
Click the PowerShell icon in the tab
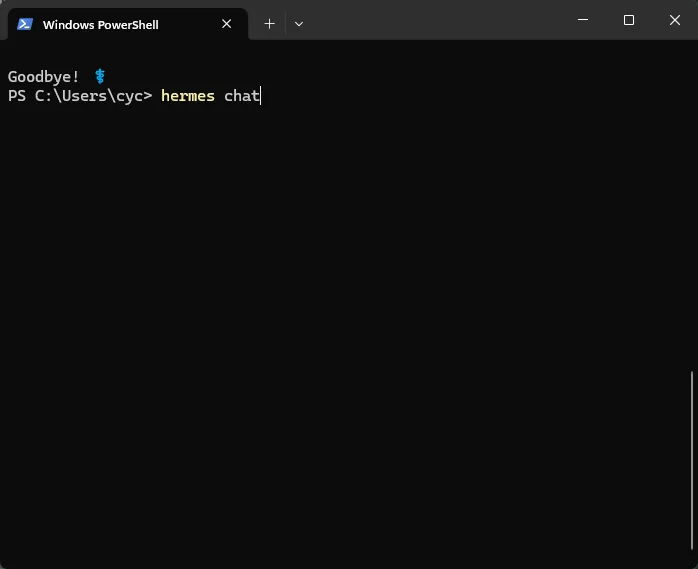coord(25,24)
